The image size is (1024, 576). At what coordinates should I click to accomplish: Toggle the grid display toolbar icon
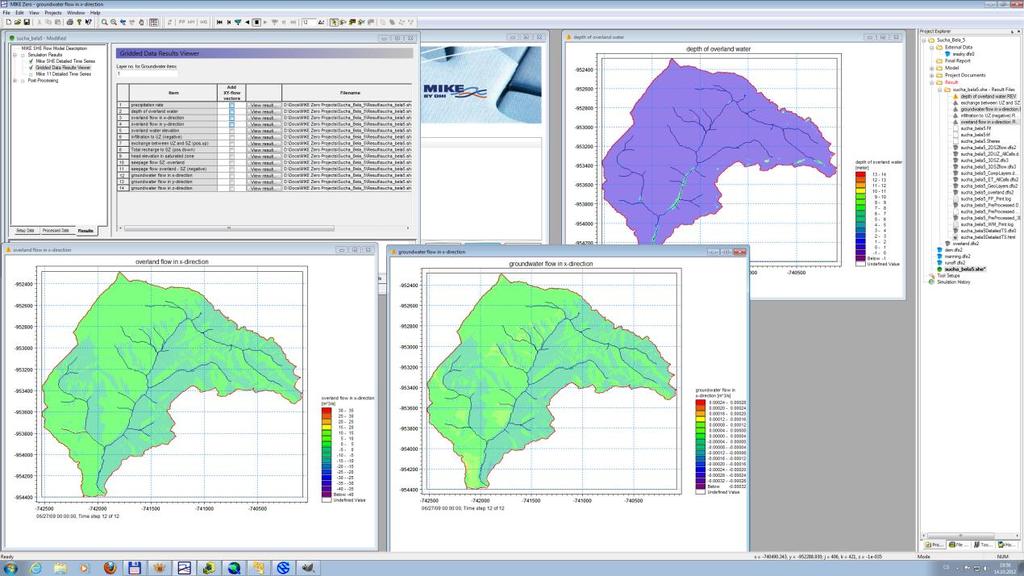(x=154, y=22)
